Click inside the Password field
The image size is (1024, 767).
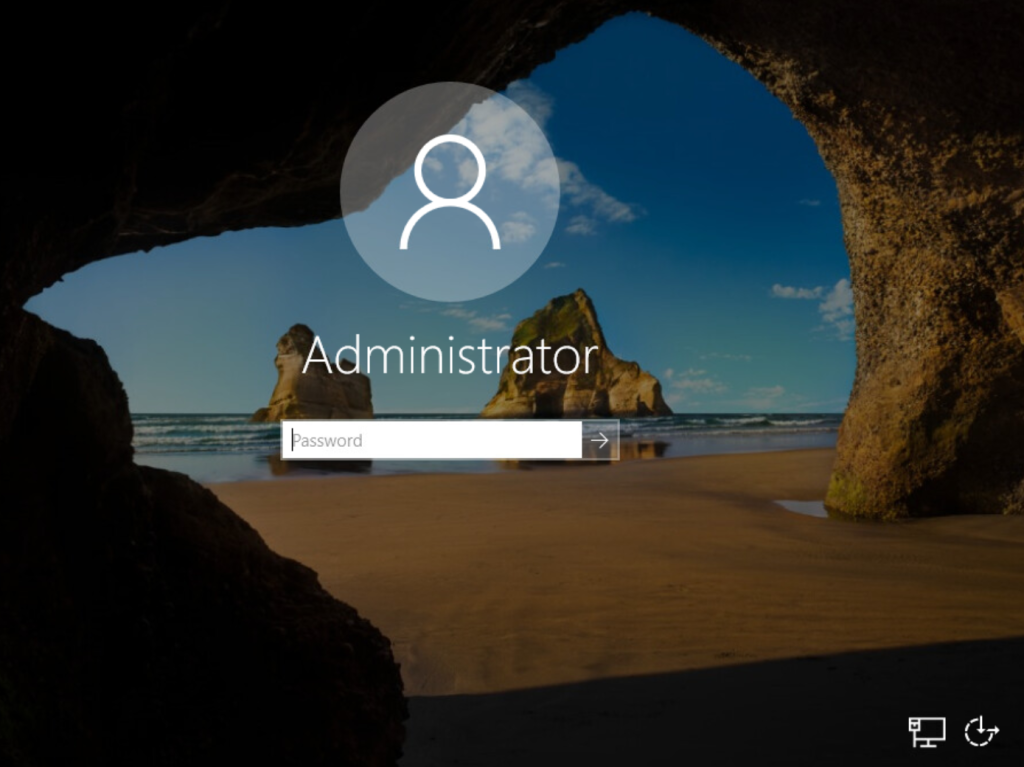click(431, 440)
